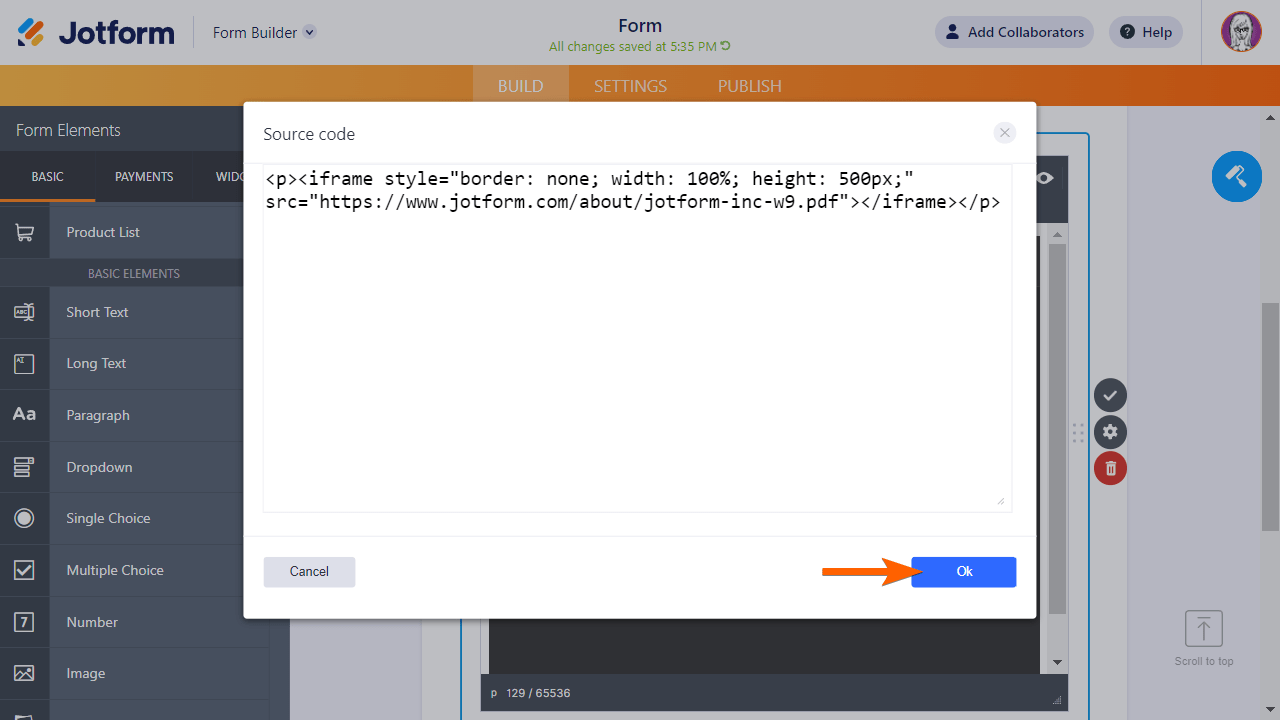This screenshot has height=720, width=1280.
Task: Click the Form Elements panel header
Action: (x=122, y=130)
